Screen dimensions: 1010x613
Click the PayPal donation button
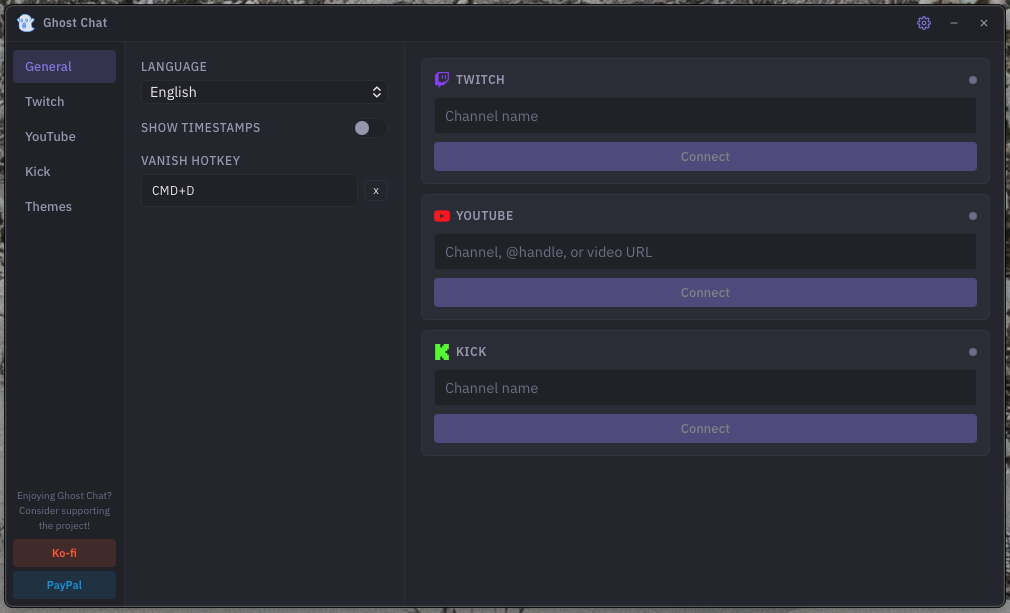[63, 584]
